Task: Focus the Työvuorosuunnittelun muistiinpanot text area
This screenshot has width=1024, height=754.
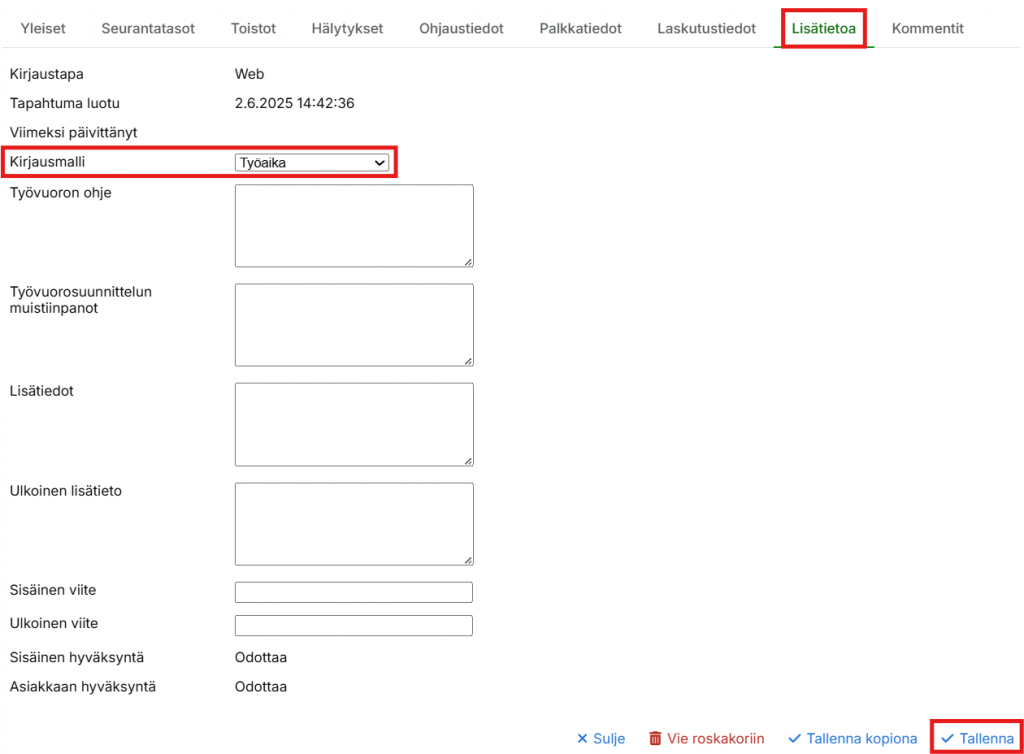Action: click(354, 324)
